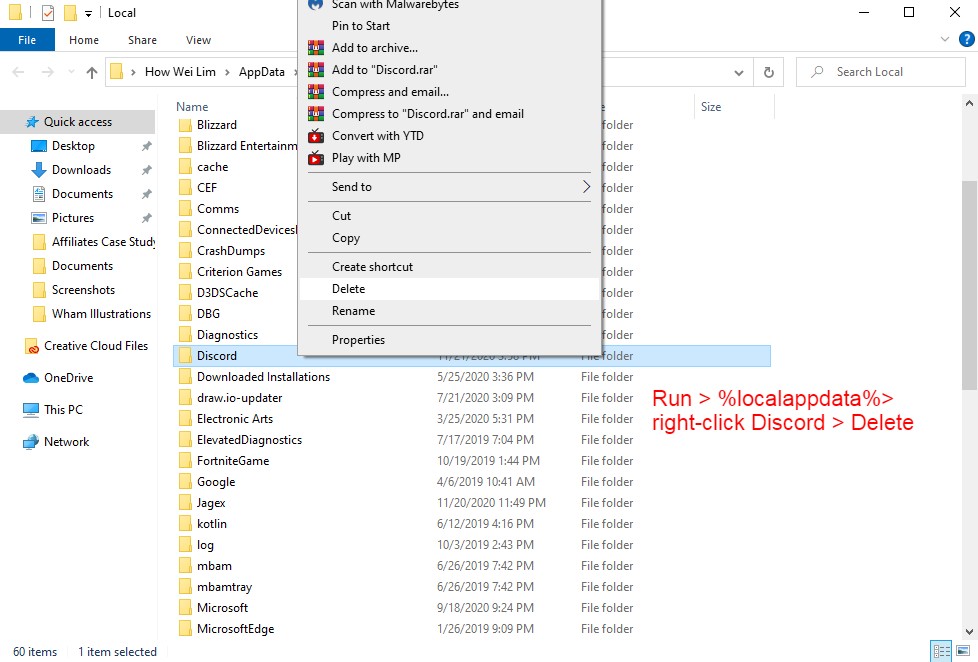Click the YTD icon beside Convert with YTD
This screenshot has width=978, height=662.
(316, 135)
